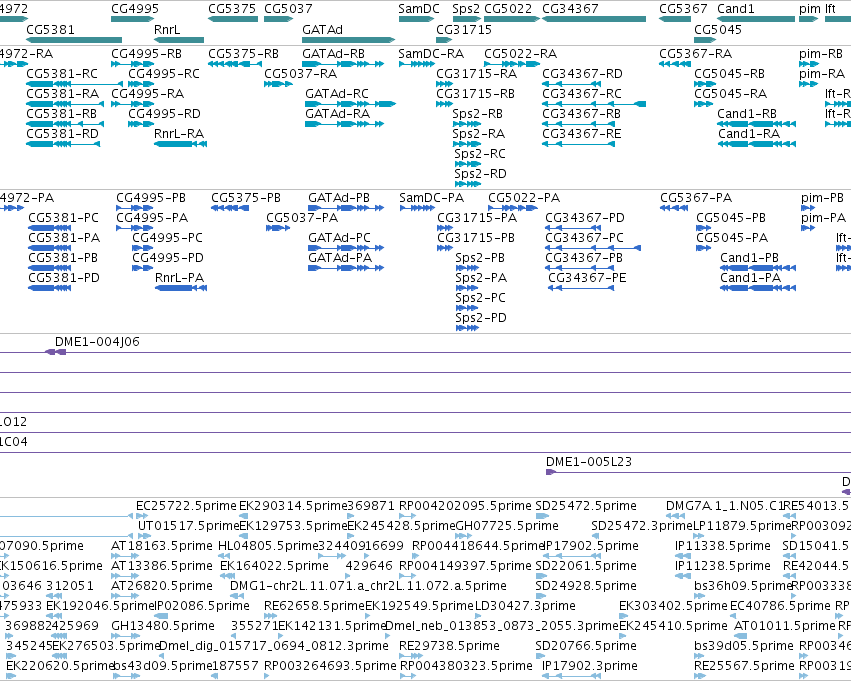Click the GATAd-RC transcript label
This screenshot has height=681, width=851.
pyautogui.click(x=337, y=94)
